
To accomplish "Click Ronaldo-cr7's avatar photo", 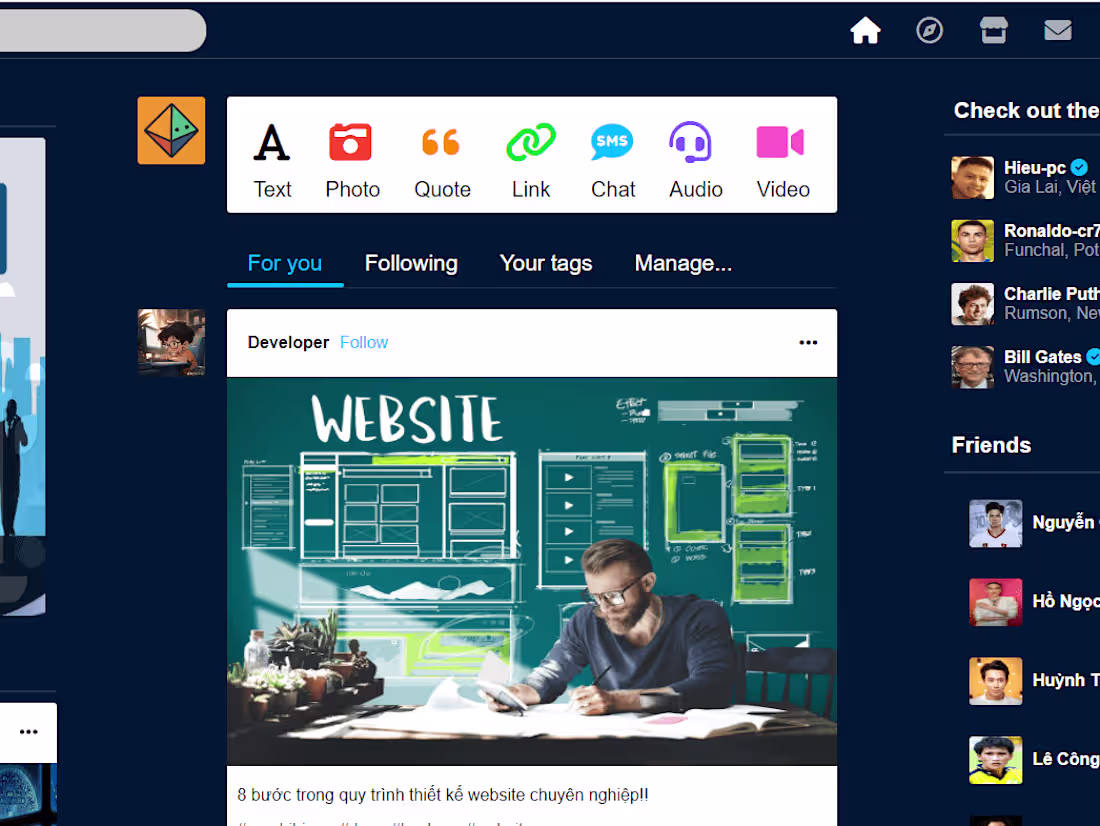I will point(972,241).
